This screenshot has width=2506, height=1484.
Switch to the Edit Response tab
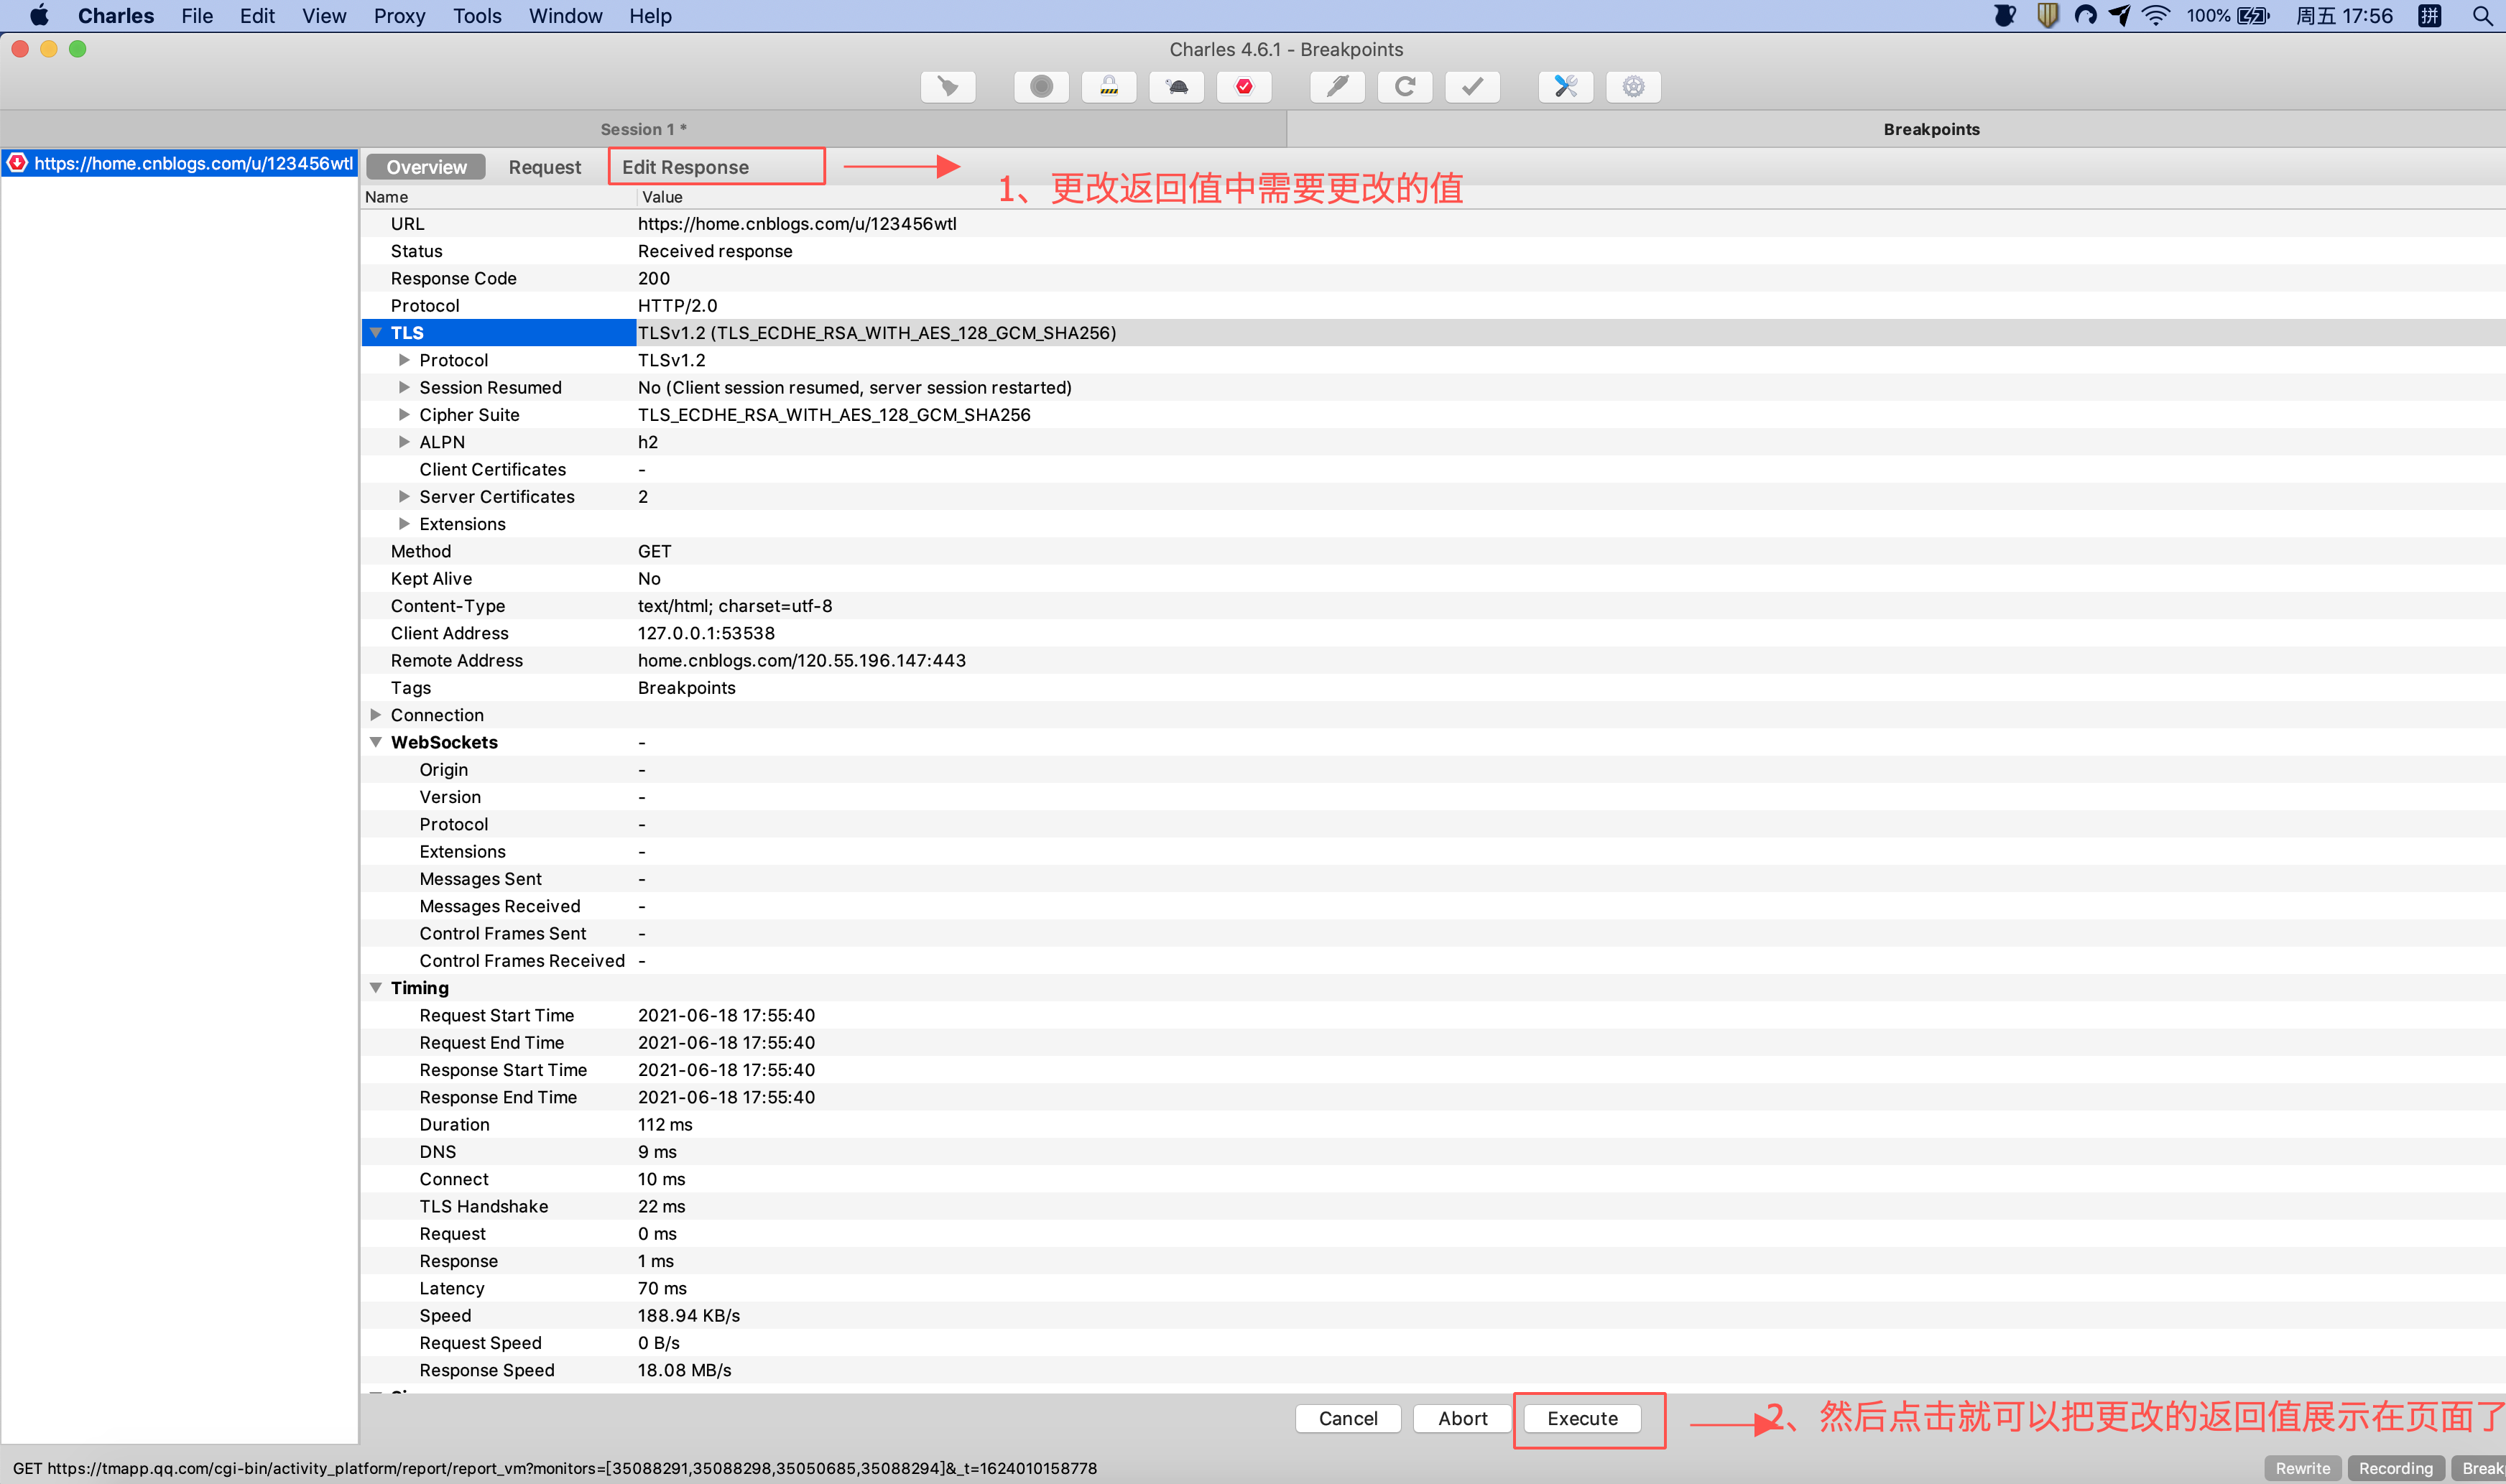coord(685,167)
